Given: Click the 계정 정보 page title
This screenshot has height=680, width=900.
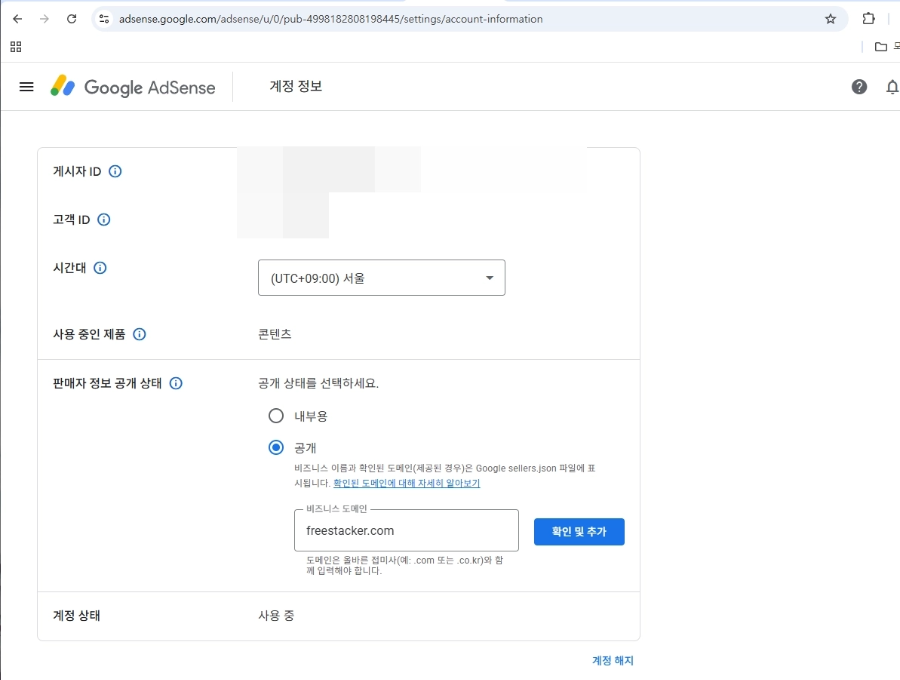Looking at the screenshot, I should pos(296,86).
